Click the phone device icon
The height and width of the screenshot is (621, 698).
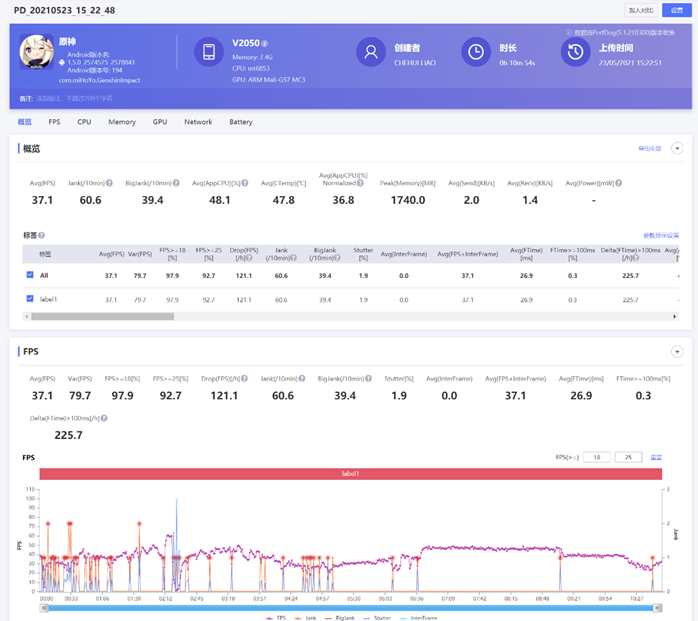click(209, 52)
